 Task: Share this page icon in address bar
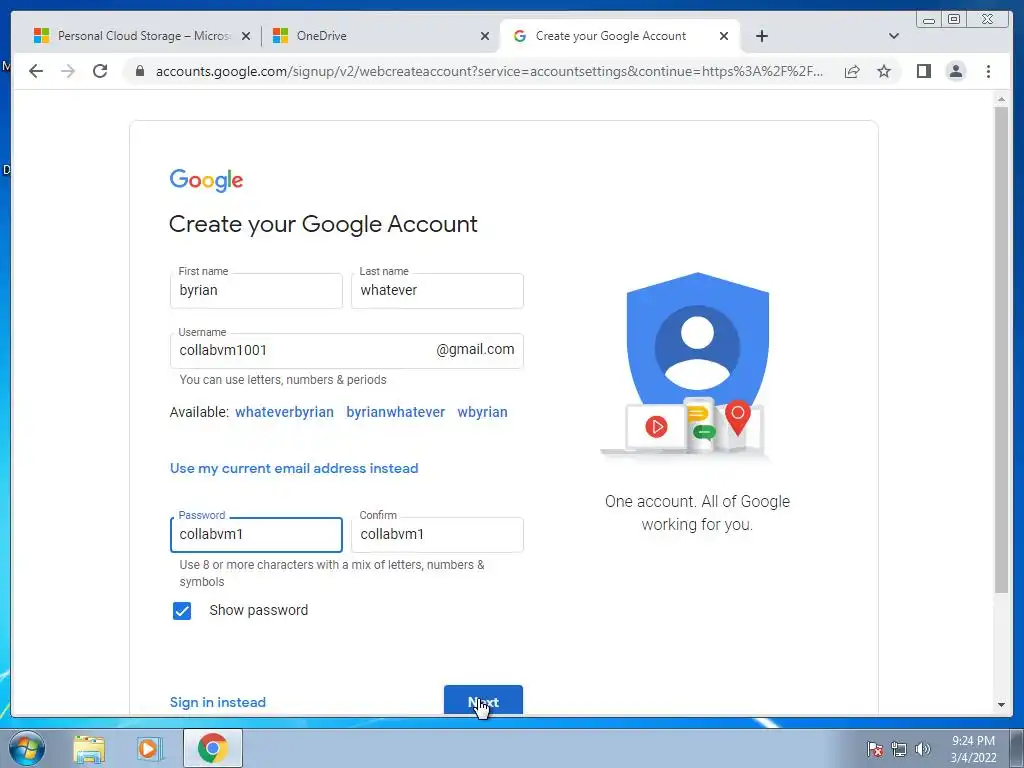click(852, 71)
